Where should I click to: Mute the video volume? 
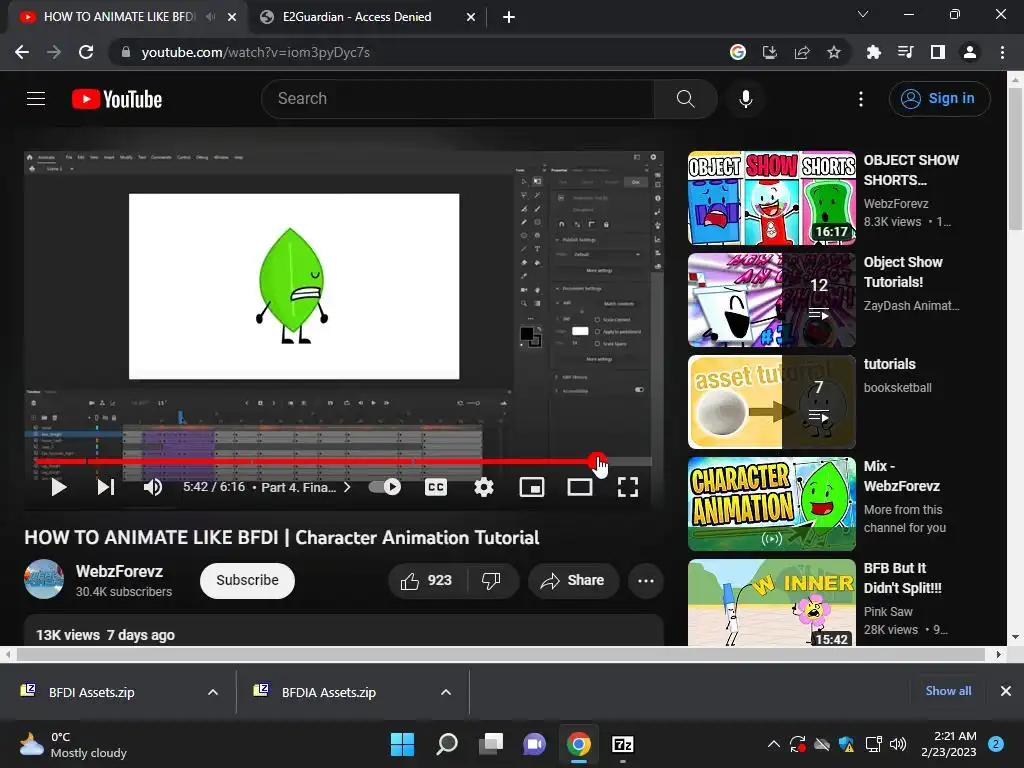pos(153,487)
